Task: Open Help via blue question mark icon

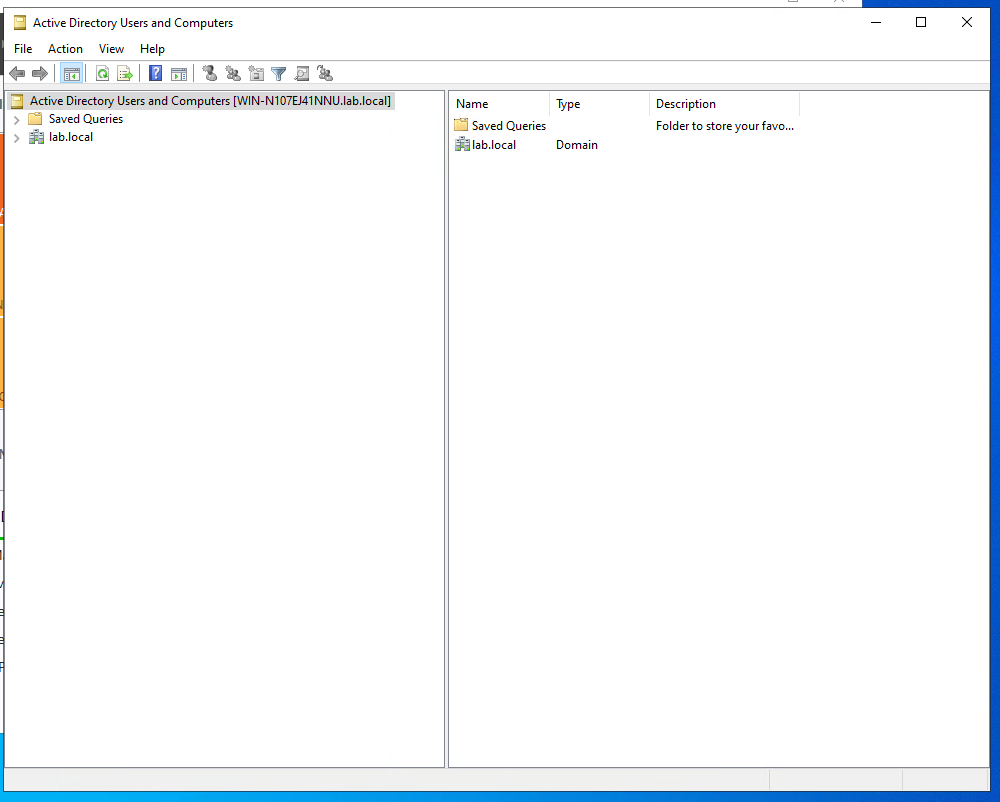Action: [156, 73]
